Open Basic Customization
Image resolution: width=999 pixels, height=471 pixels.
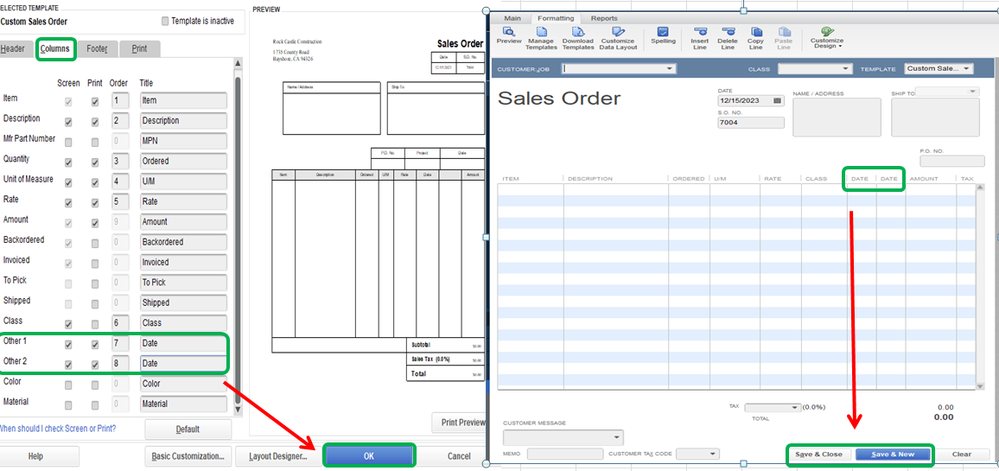pos(188,456)
